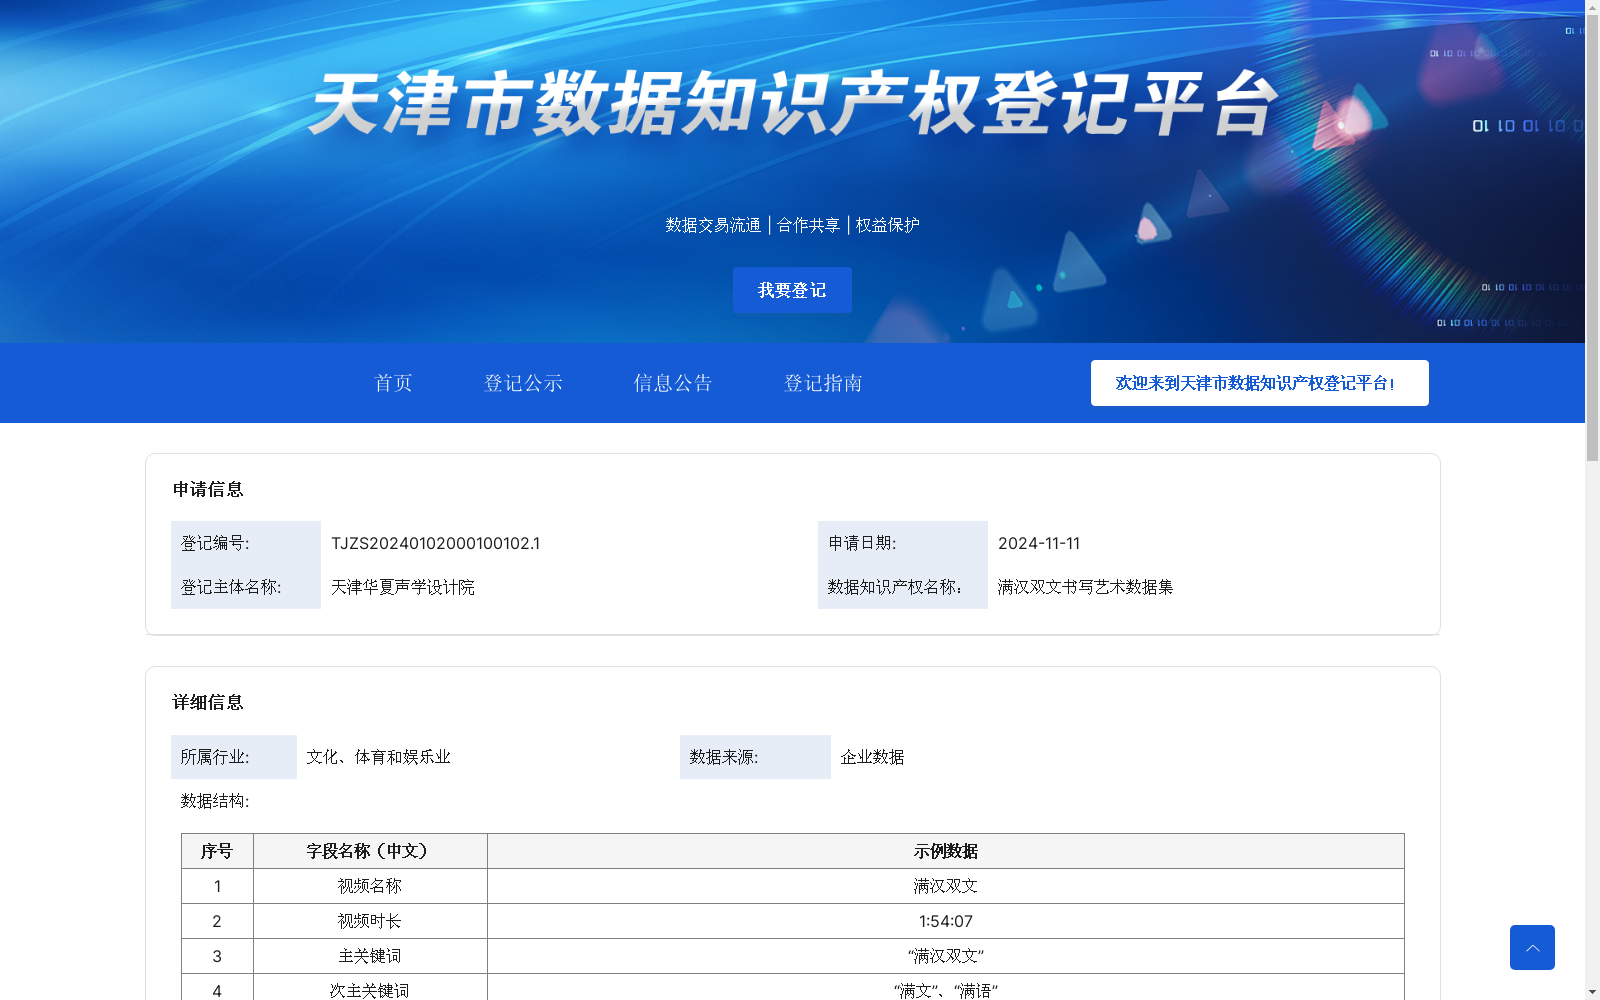The height and width of the screenshot is (1000, 1600).
Task: Click the 视频时长 table cell
Action: point(370,921)
